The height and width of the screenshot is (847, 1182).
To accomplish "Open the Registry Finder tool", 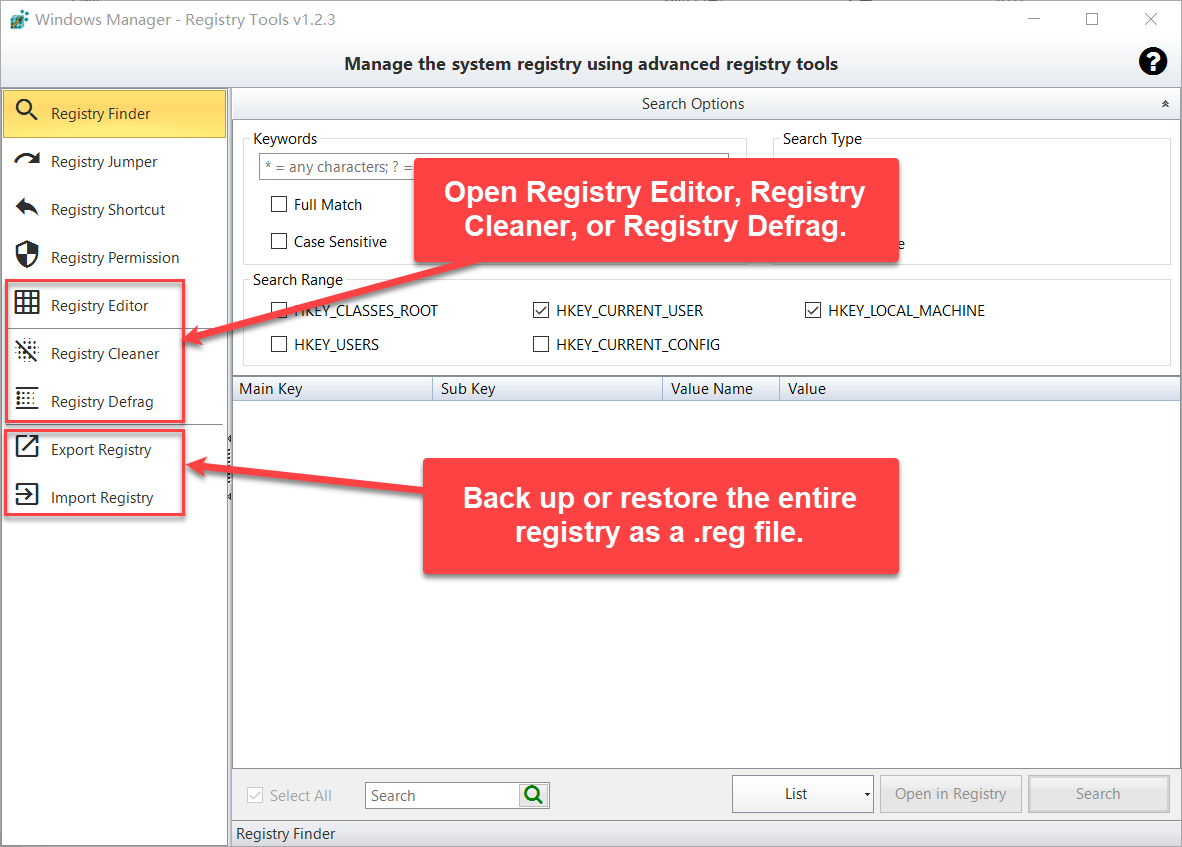I will pyautogui.click(x=115, y=114).
